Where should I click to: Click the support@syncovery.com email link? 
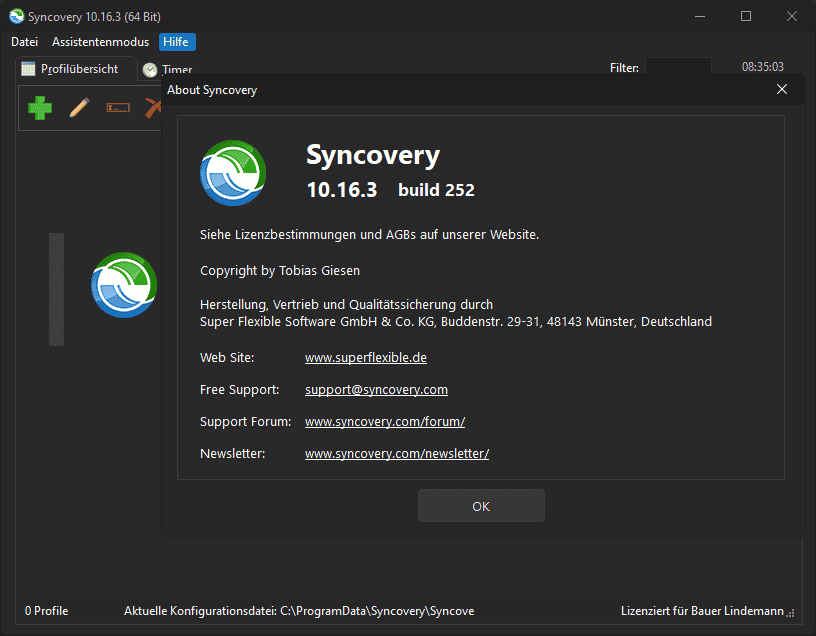pyautogui.click(x=376, y=390)
